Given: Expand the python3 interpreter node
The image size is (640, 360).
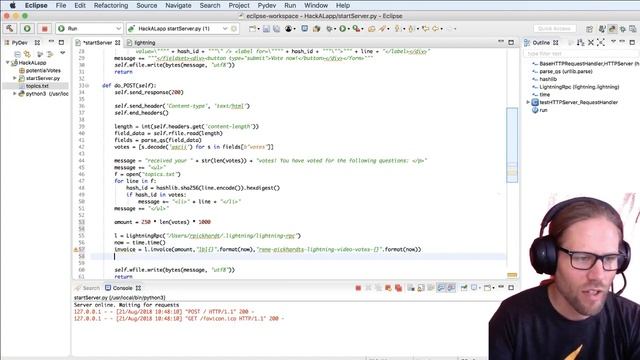Looking at the screenshot, I should tap(15, 93).
